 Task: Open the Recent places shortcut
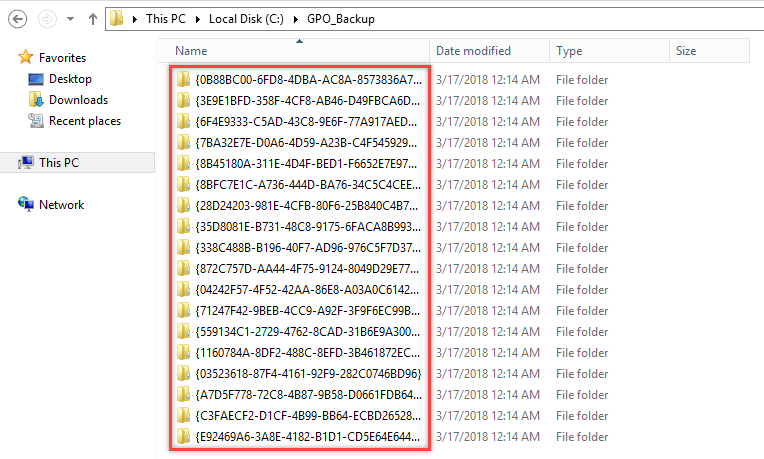(85, 121)
